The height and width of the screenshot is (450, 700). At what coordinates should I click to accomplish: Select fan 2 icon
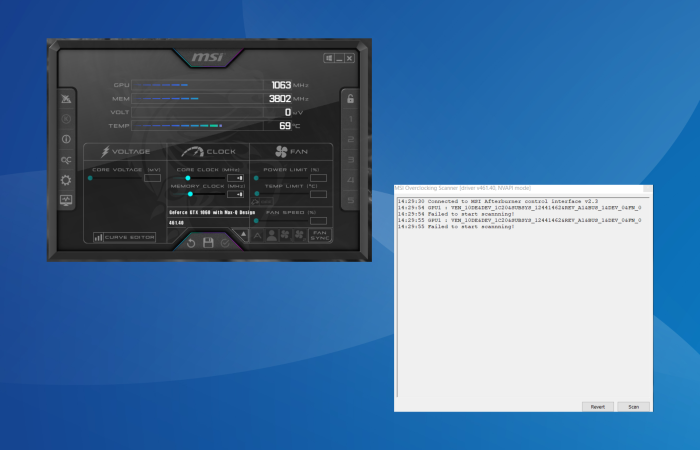pyautogui.click(x=300, y=235)
